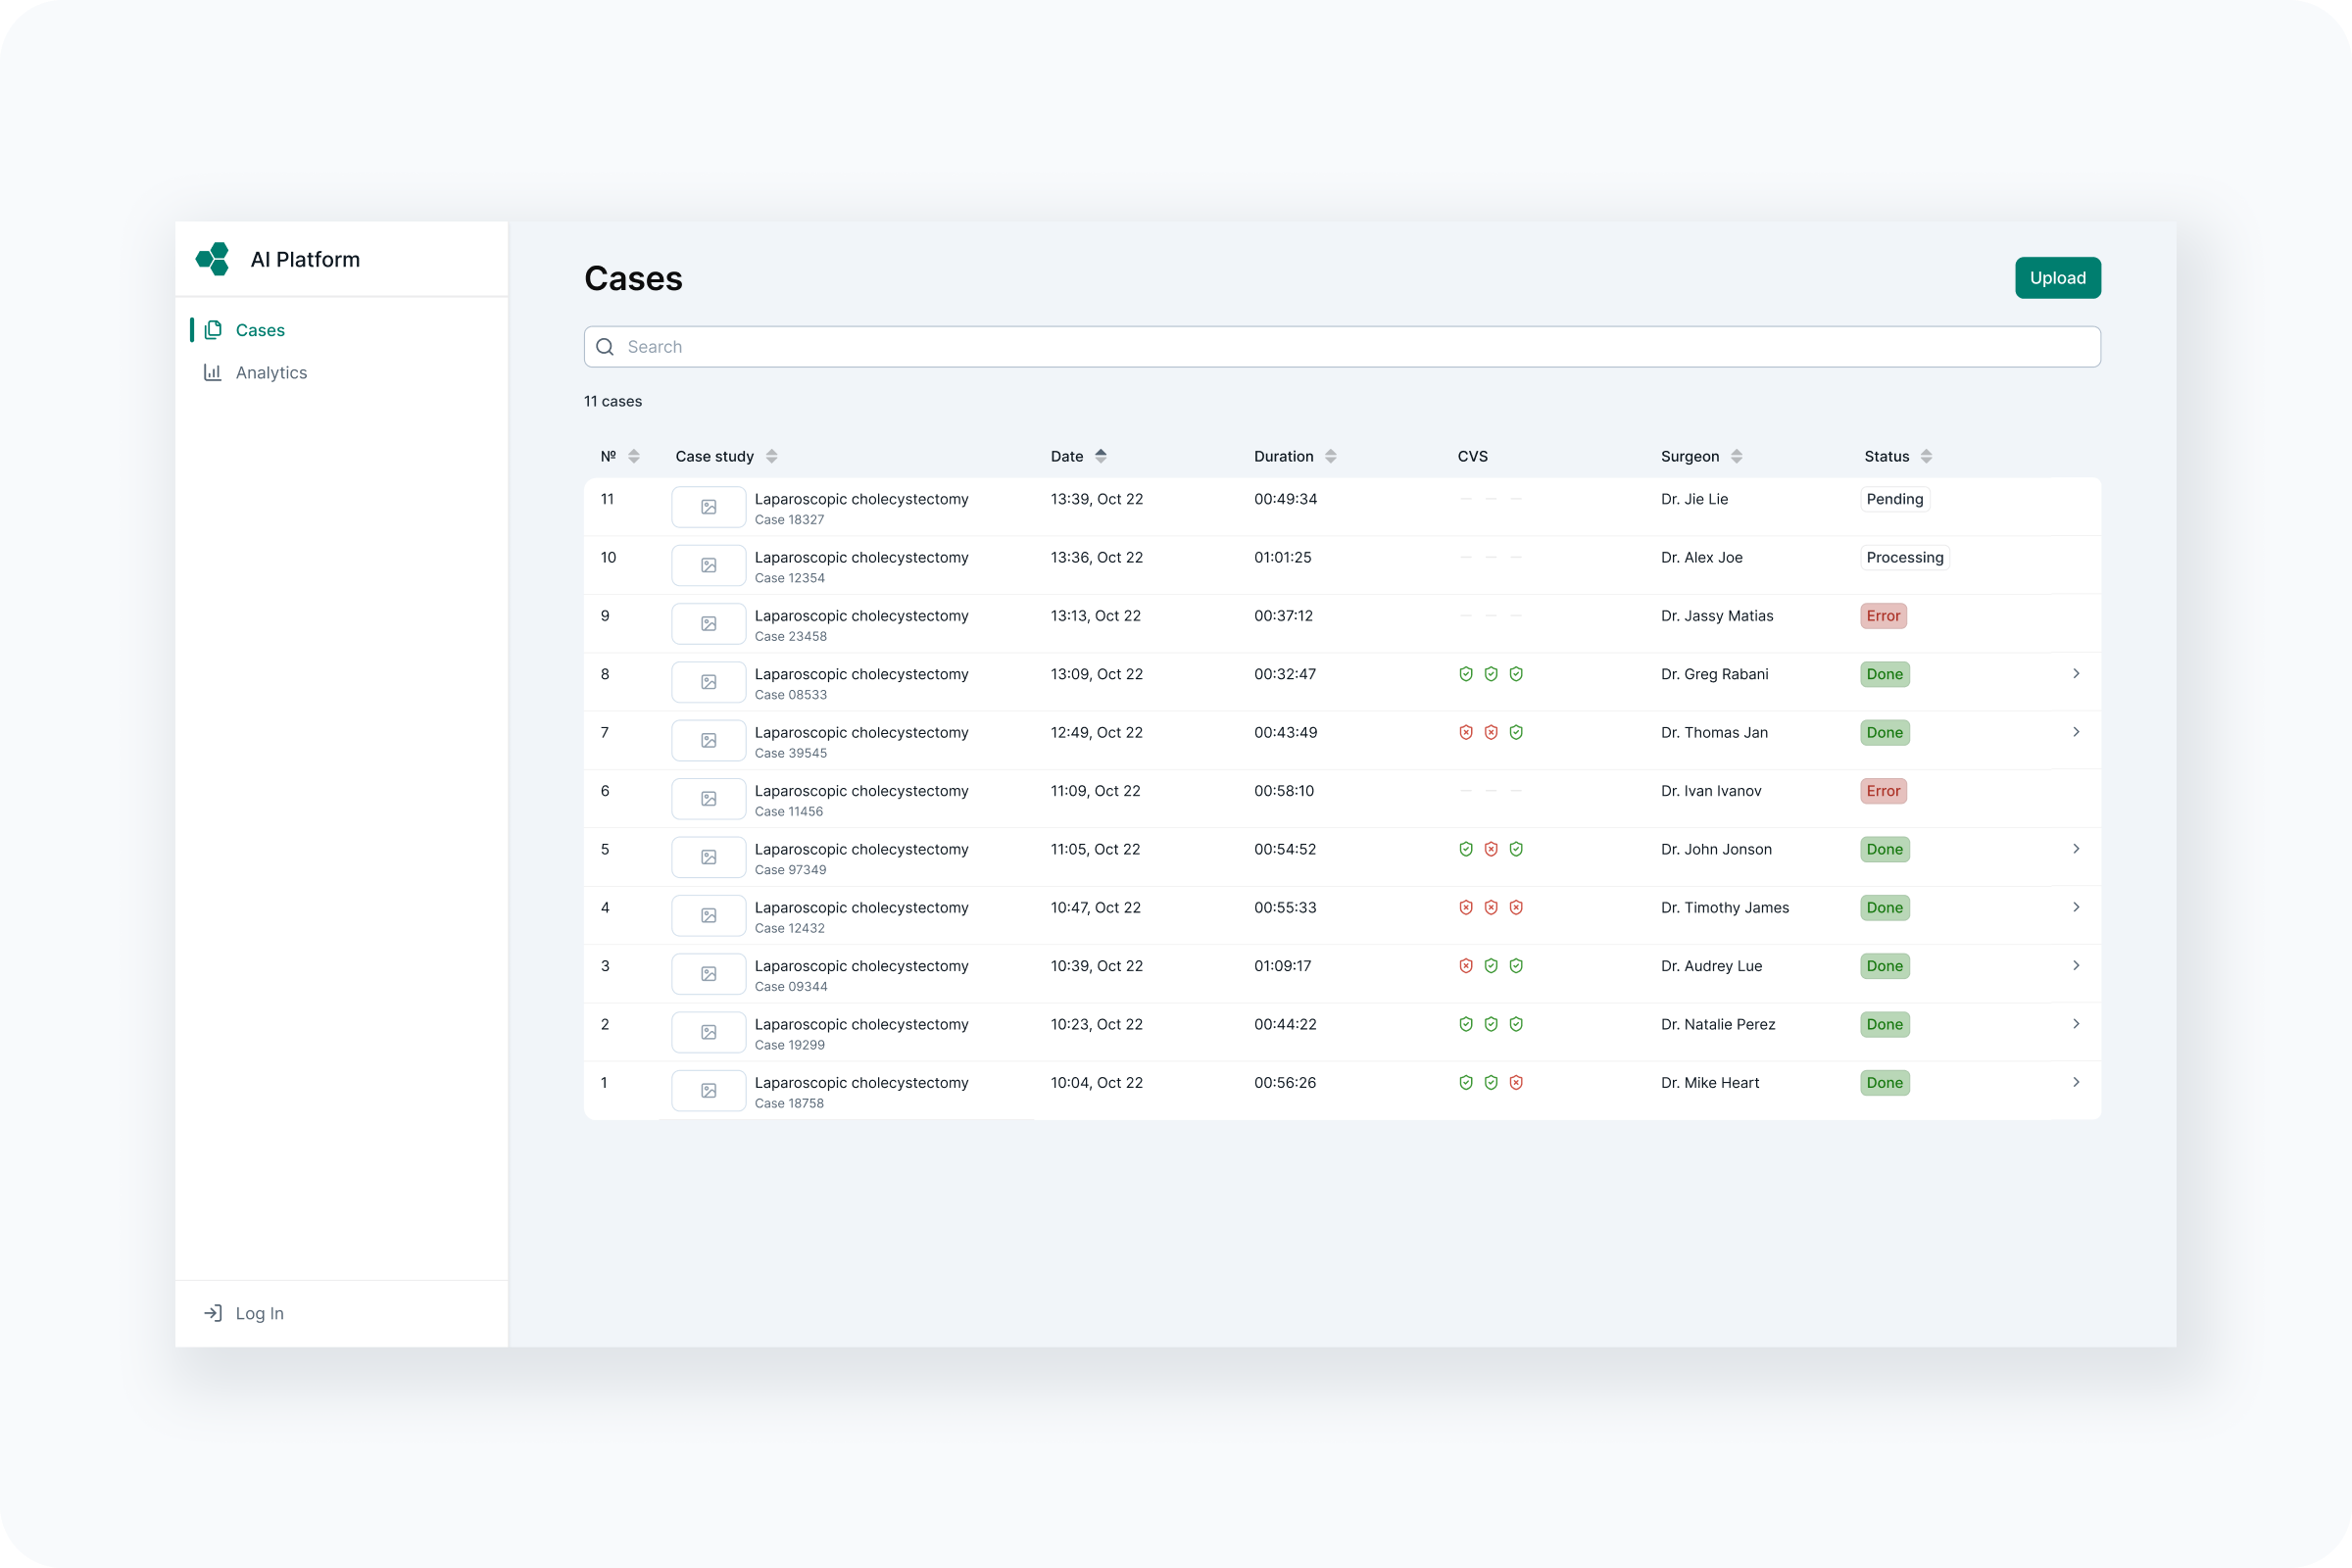This screenshot has width=2352, height=1568.
Task: Select the Cases sidebar item
Action: click(260, 330)
